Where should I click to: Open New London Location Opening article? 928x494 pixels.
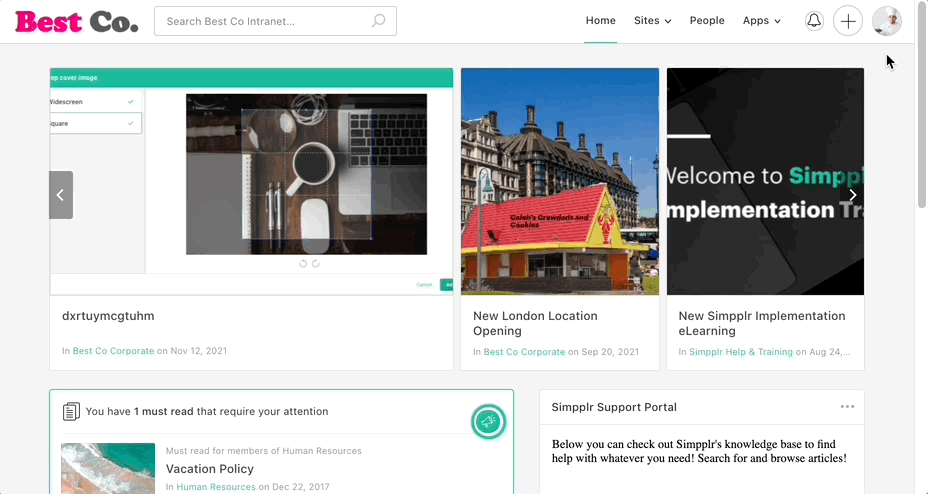pos(535,323)
